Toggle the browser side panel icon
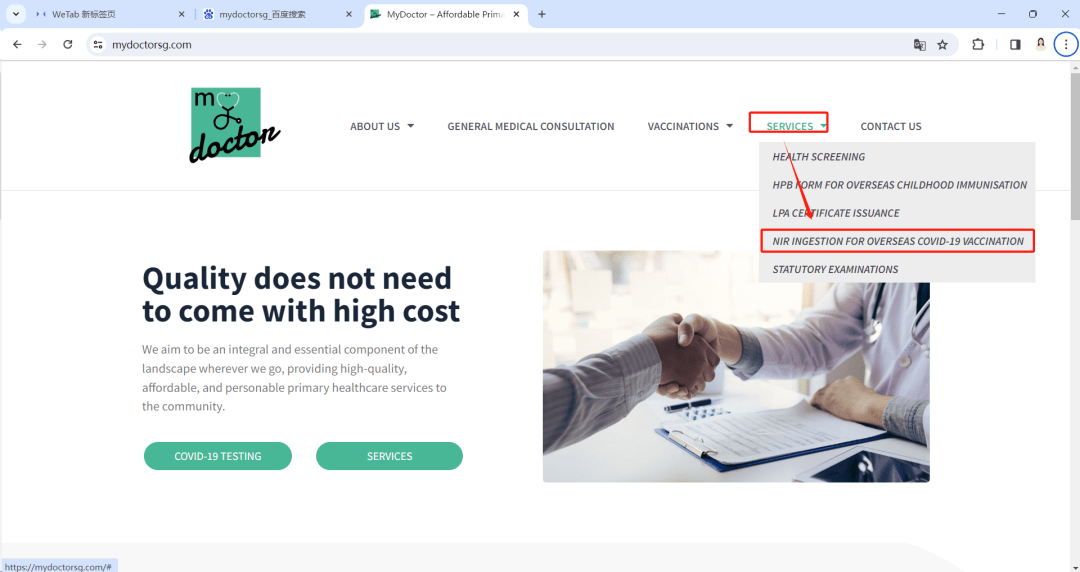The width and height of the screenshot is (1080, 572). point(1015,45)
